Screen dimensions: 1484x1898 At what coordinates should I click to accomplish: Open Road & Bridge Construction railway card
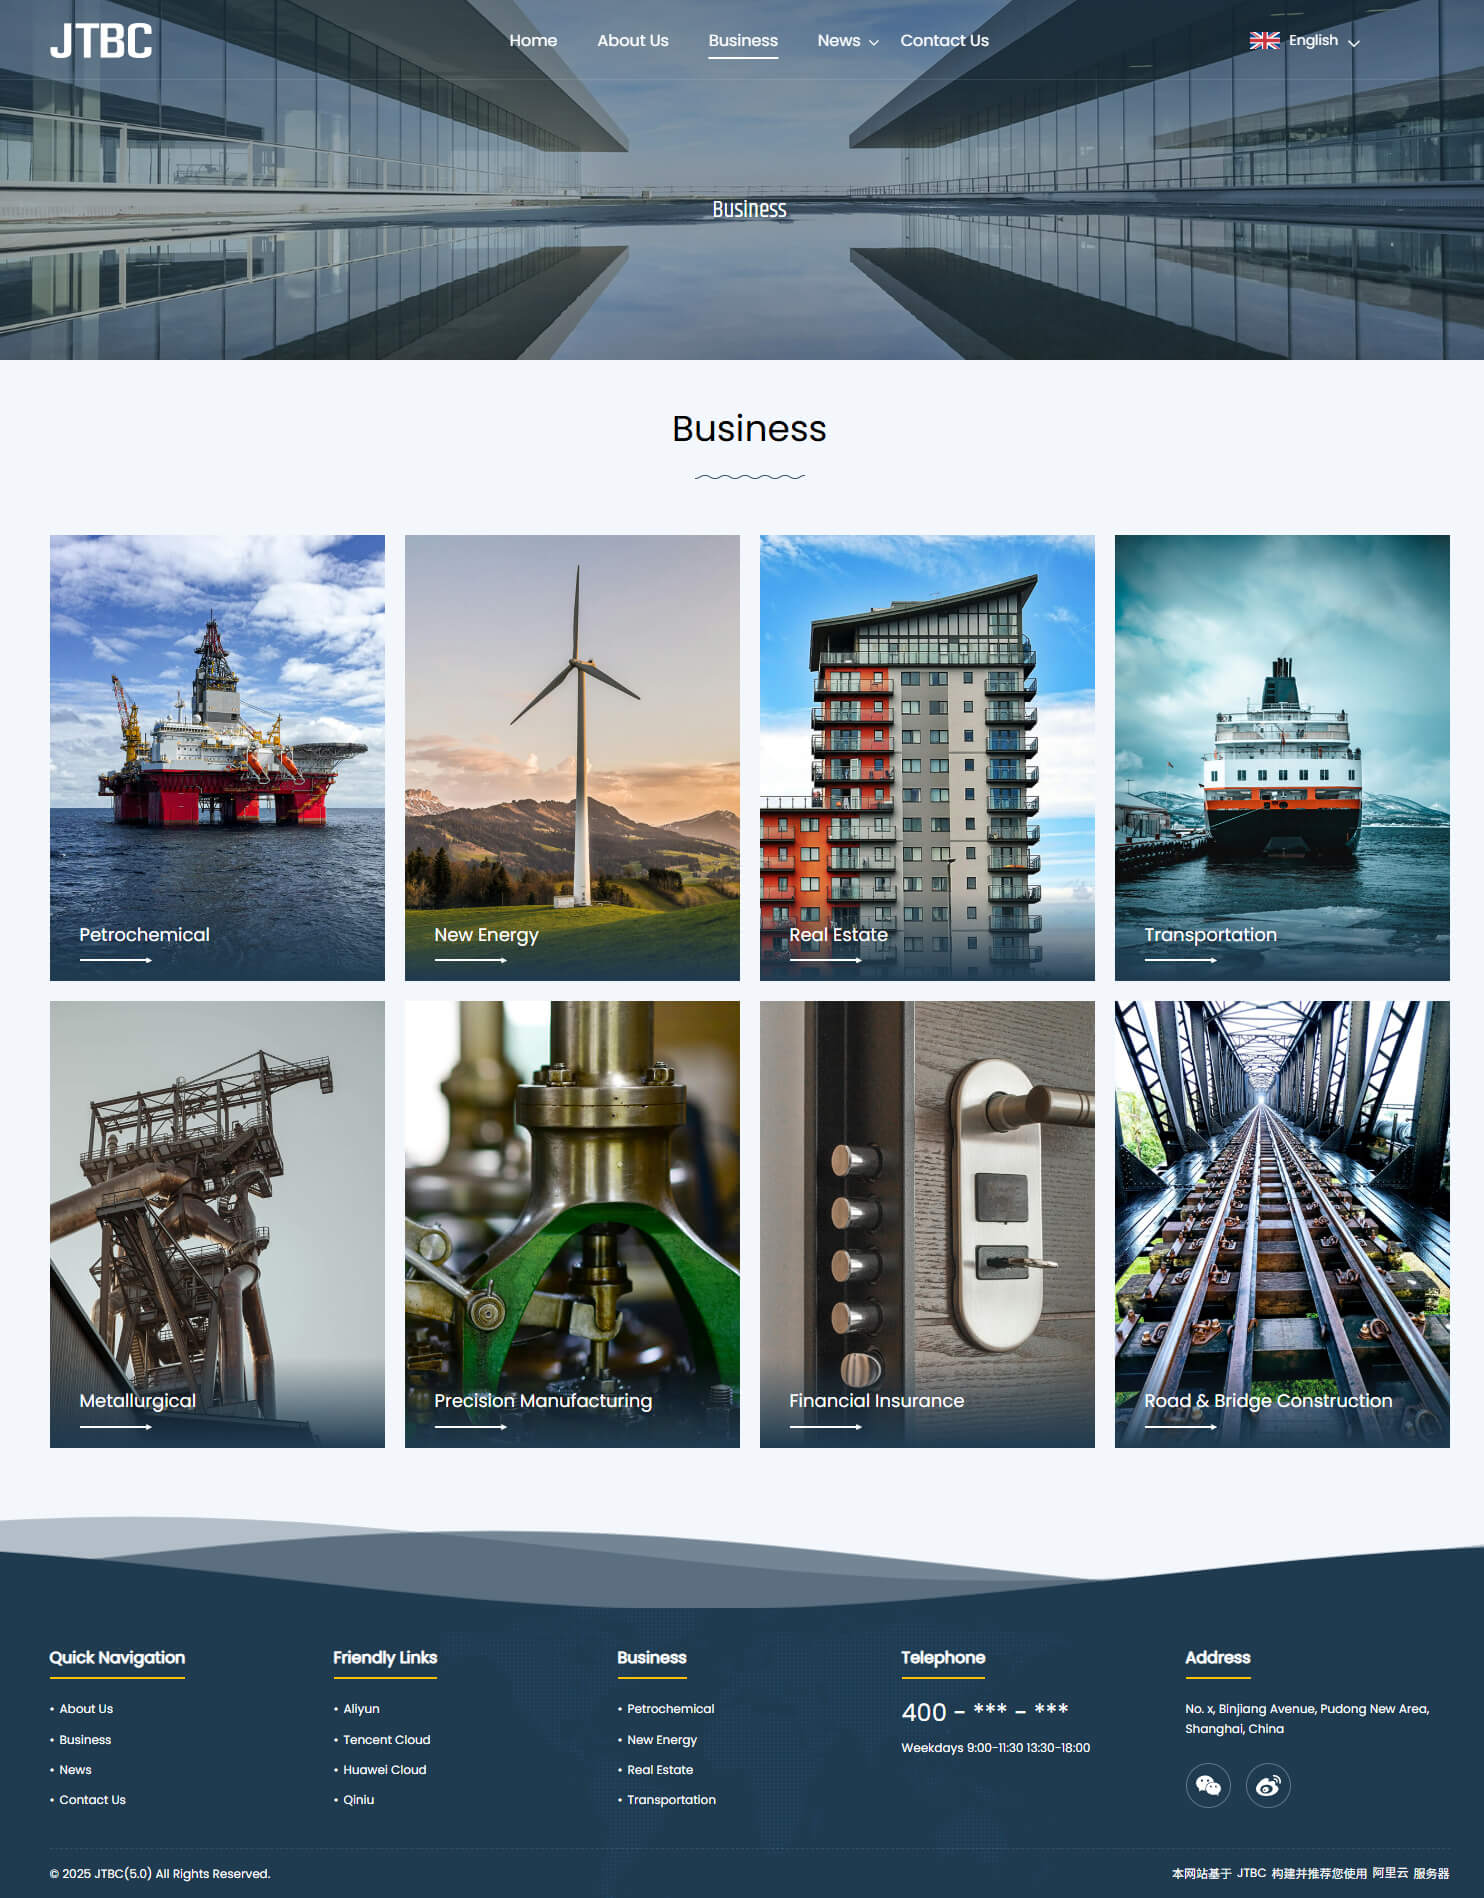coord(1282,1224)
